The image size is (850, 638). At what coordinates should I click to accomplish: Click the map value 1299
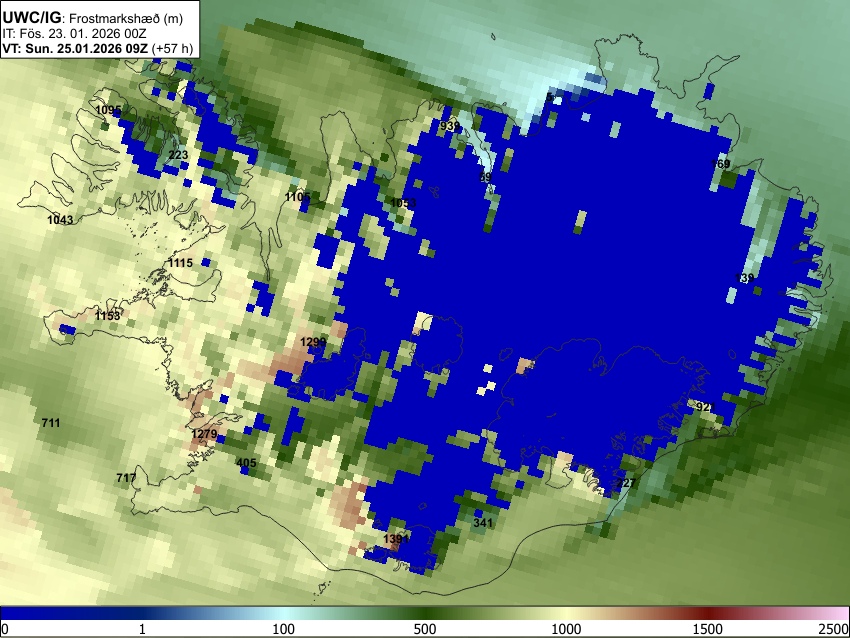(x=313, y=342)
